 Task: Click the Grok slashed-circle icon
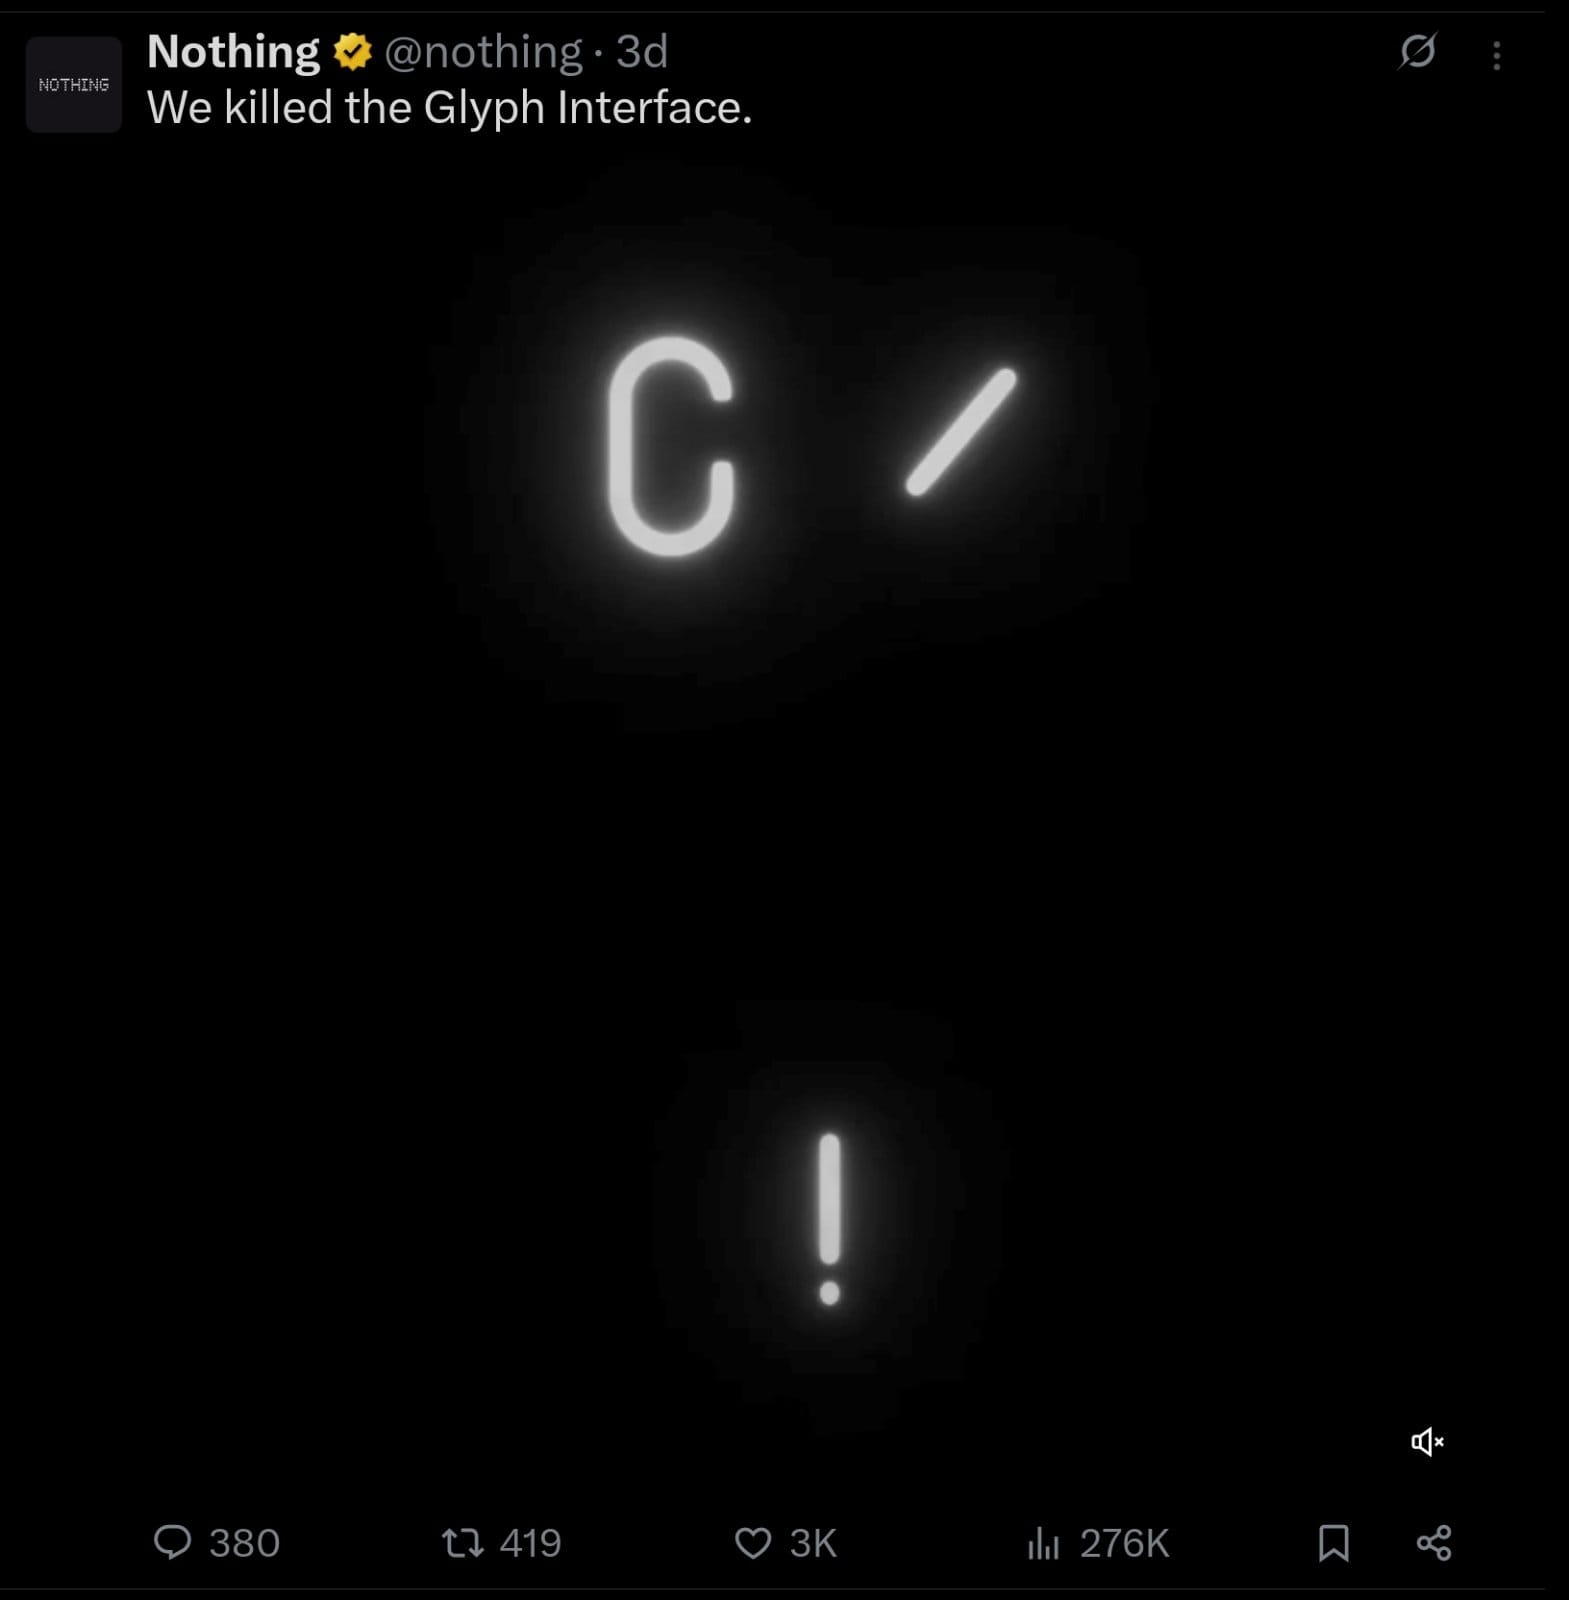[x=1417, y=51]
